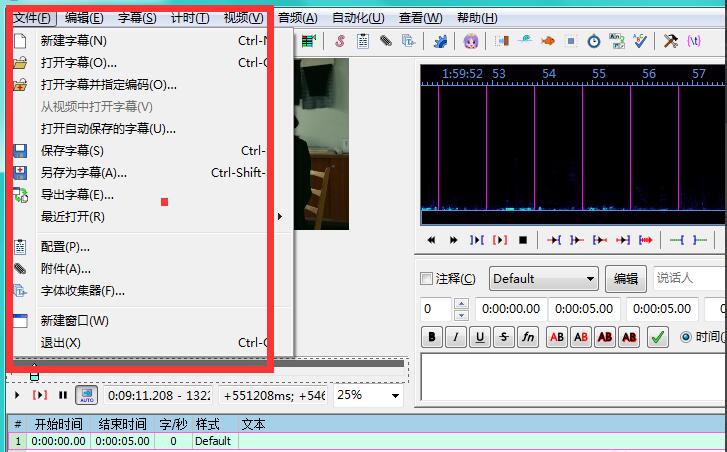Image resolution: width=727 pixels, height=452 pixels.
Task: Click the primary color AB swatch button
Action: (557, 337)
